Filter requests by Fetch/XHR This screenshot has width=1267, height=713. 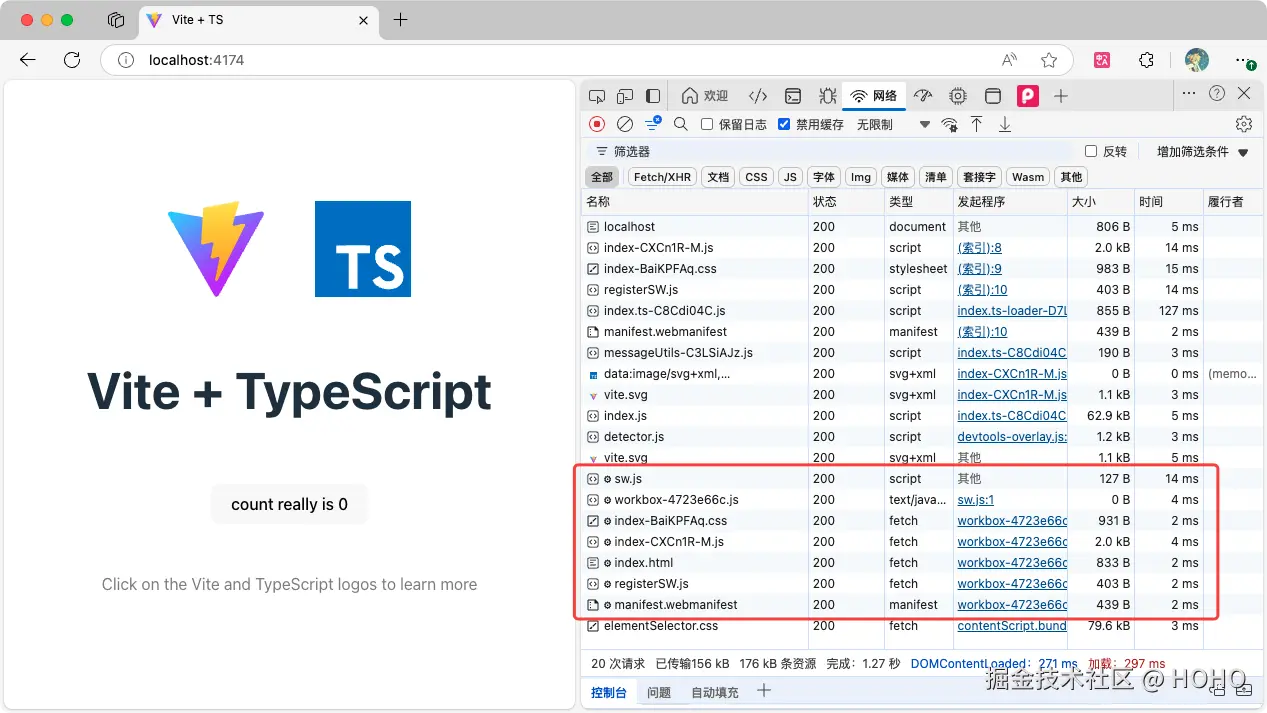[x=662, y=177]
